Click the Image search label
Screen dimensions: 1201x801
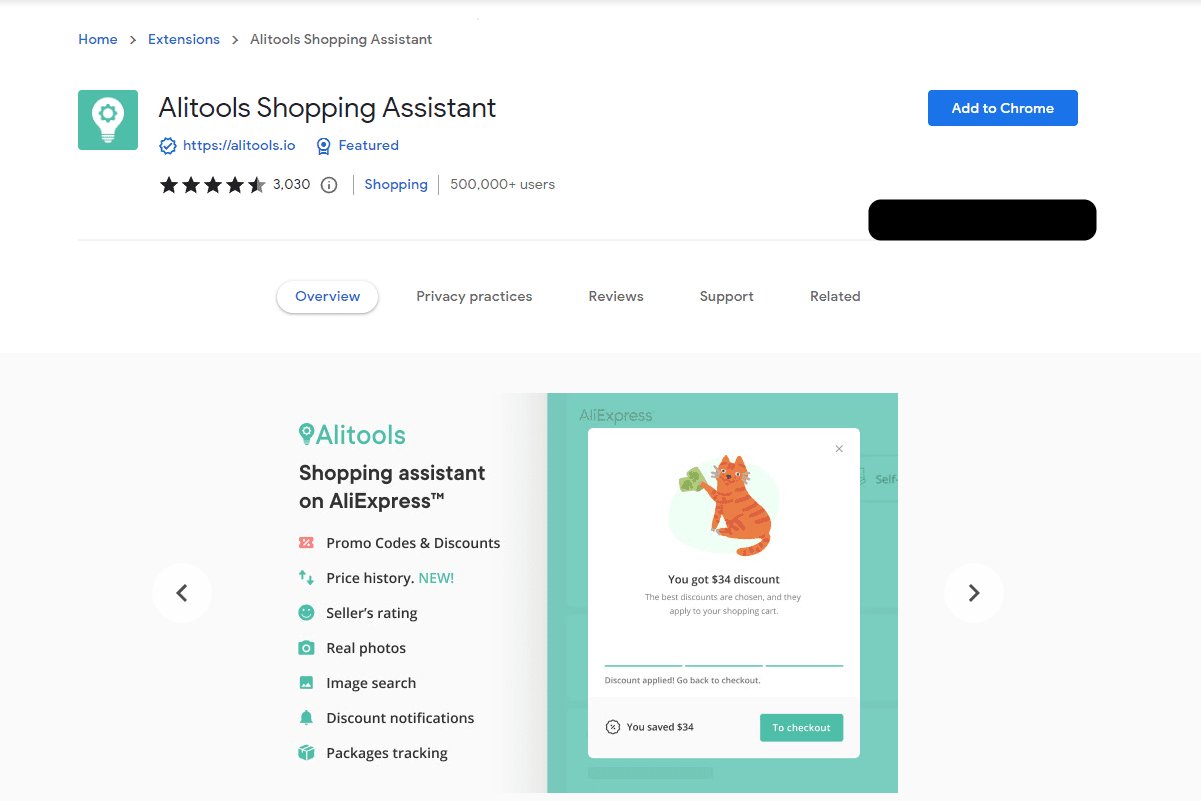371,683
